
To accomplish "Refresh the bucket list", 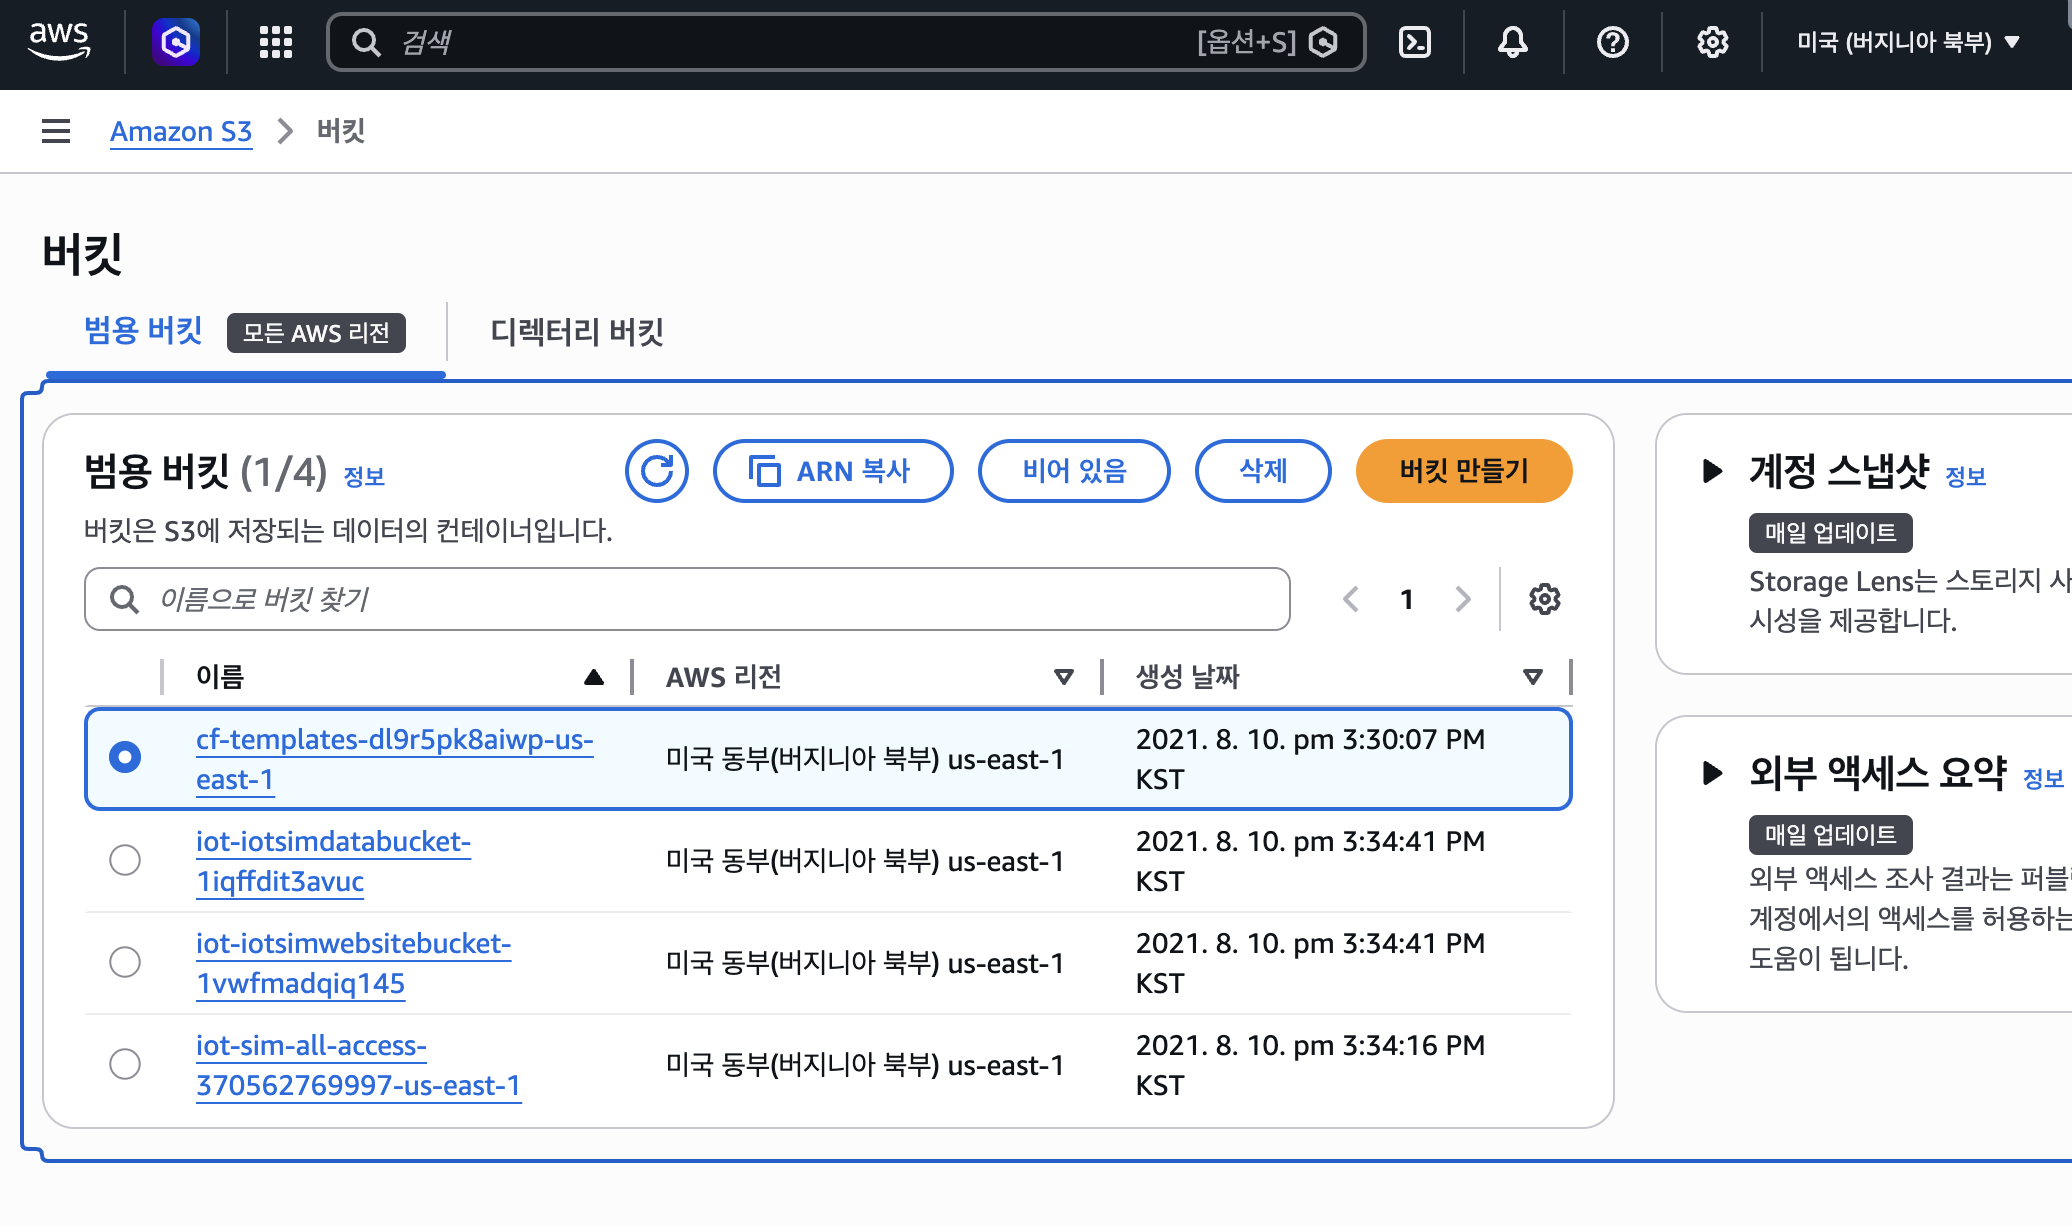I will click(x=657, y=471).
